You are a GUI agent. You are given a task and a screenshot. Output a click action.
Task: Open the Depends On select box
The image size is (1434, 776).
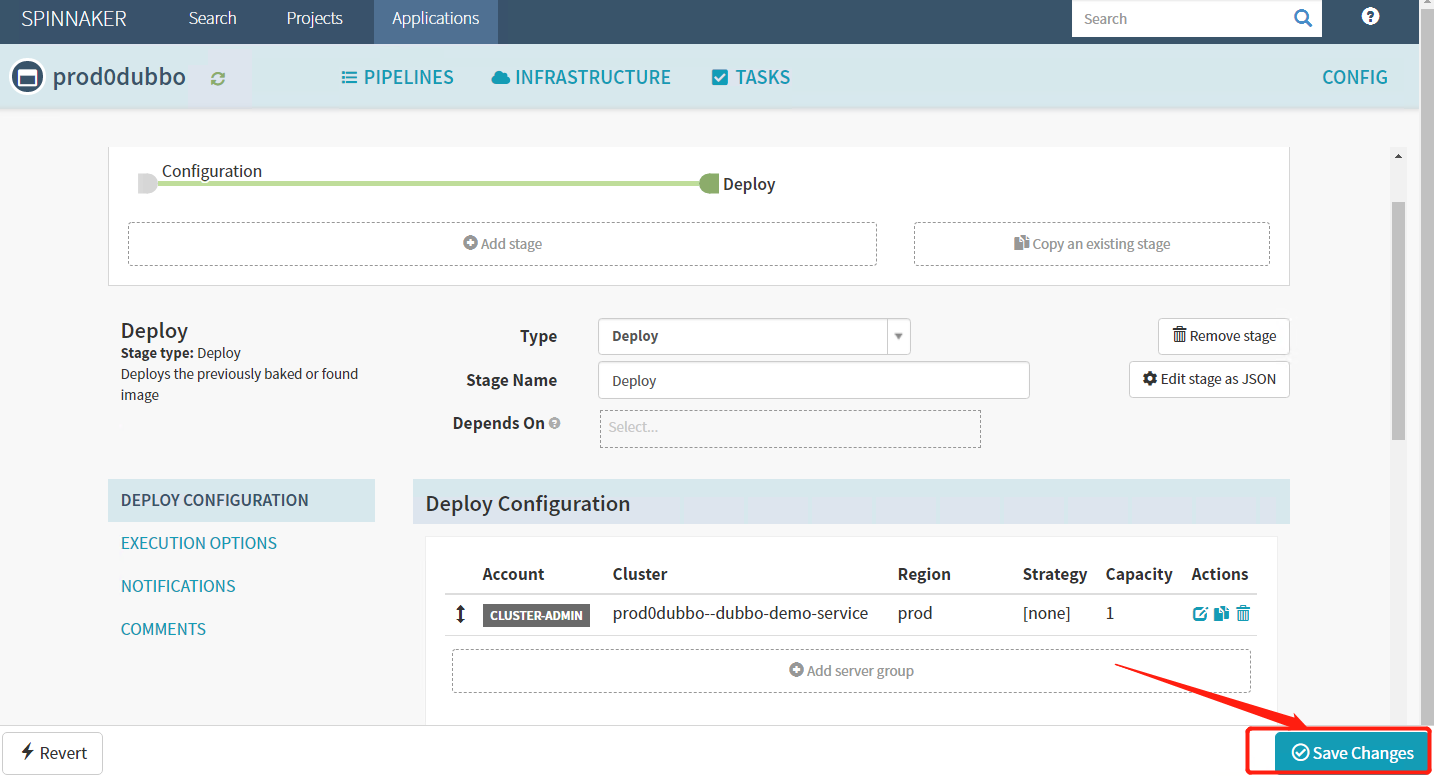coord(789,428)
